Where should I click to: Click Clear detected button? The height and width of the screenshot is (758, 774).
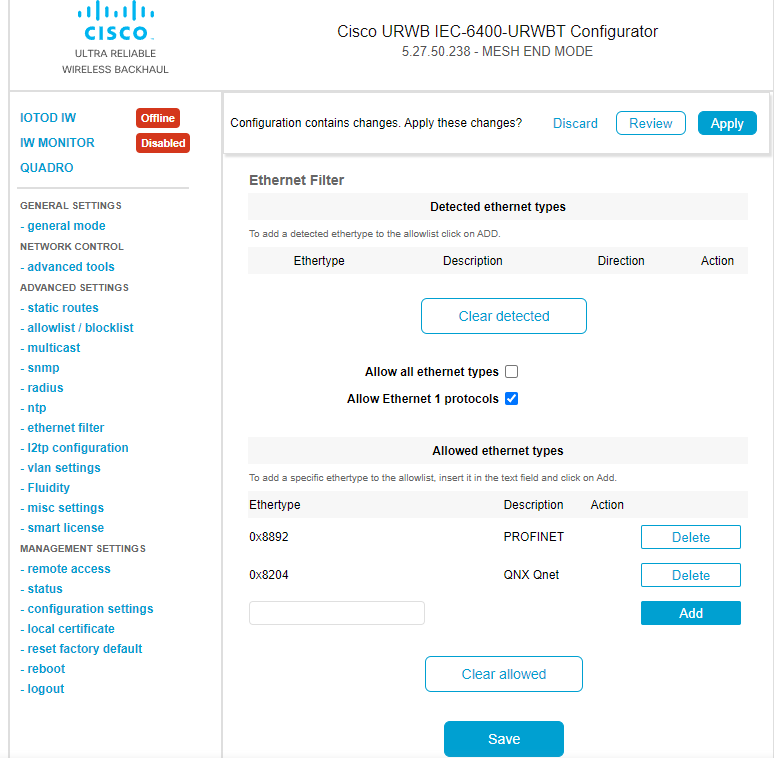pos(504,316)
